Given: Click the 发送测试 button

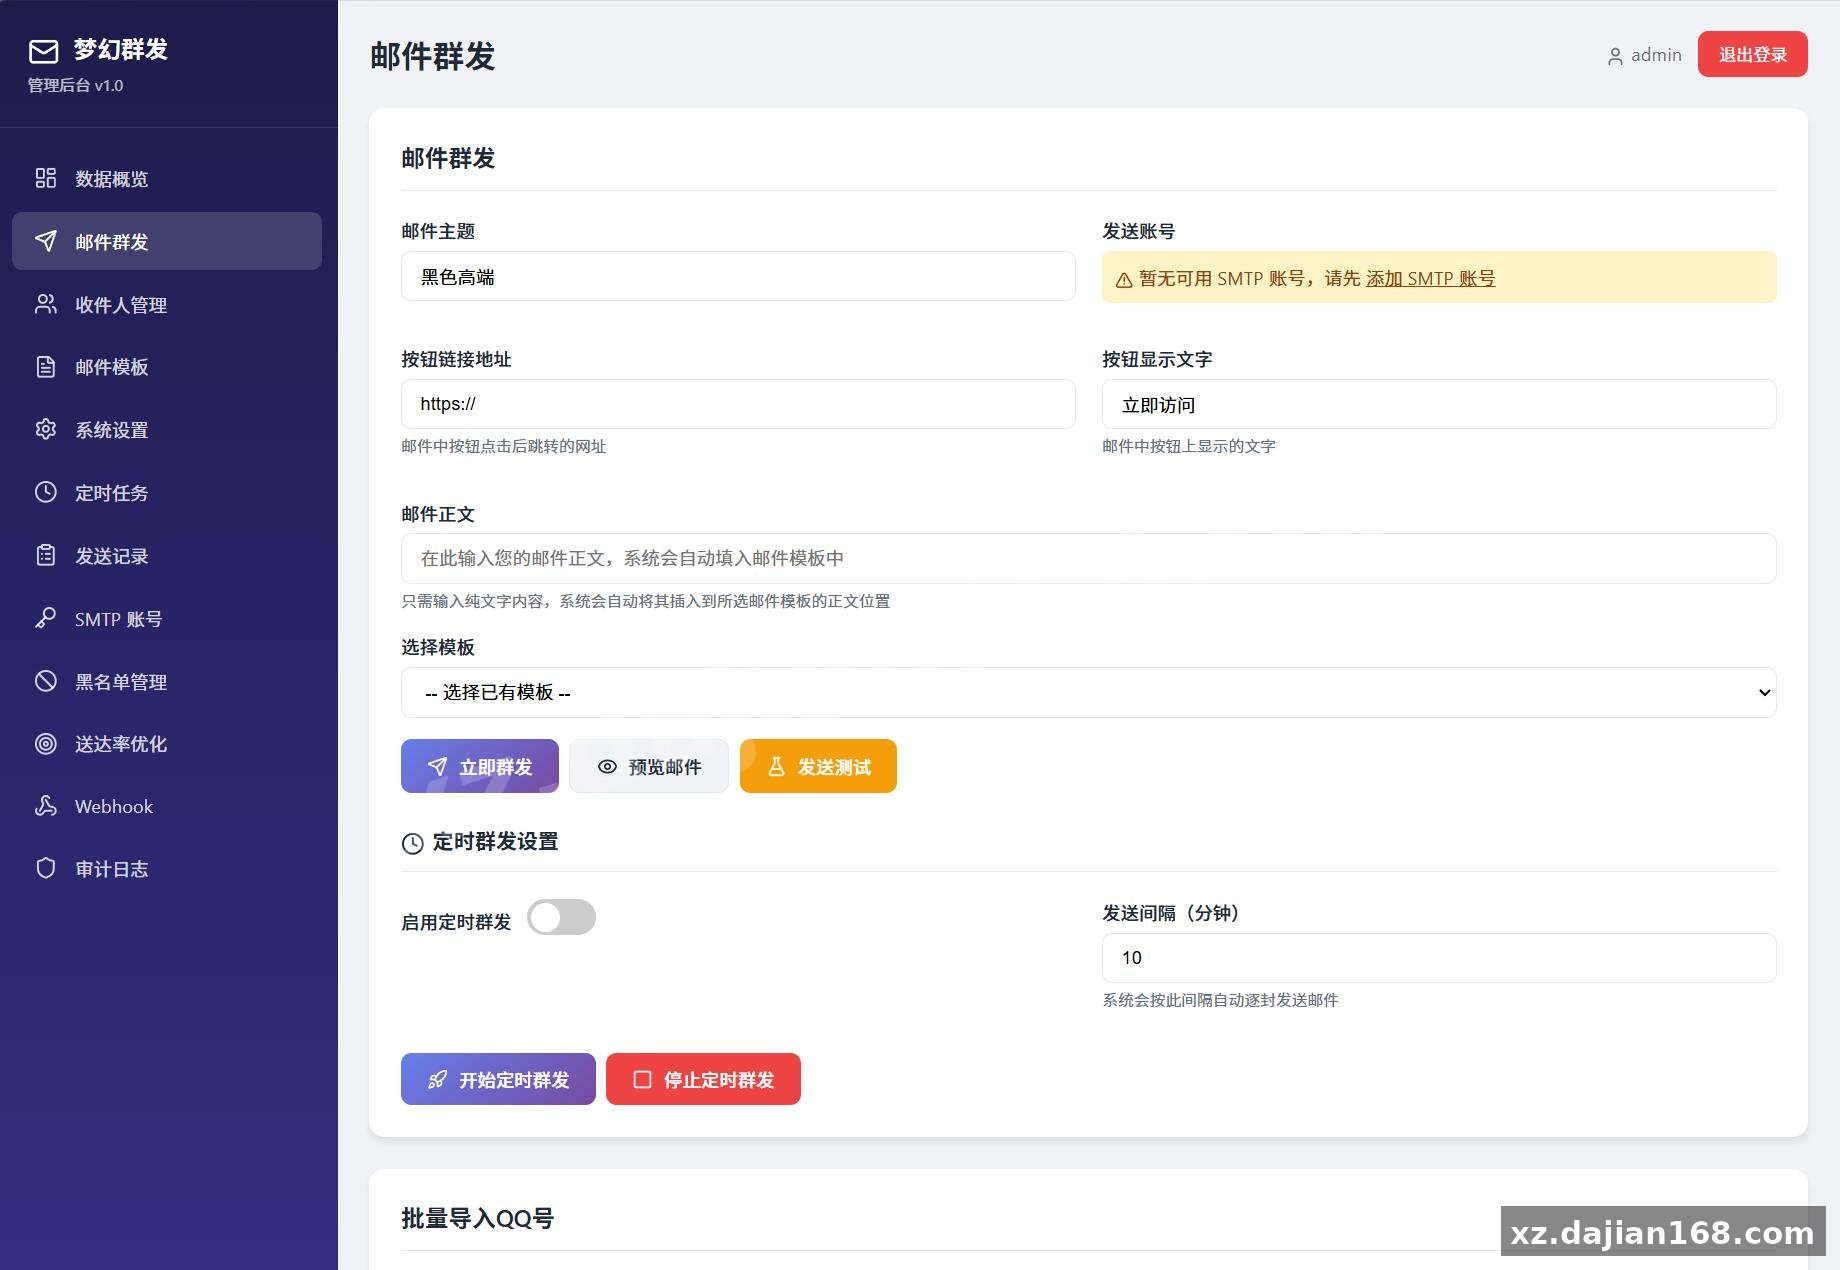Looking at the screenshot, I should click(818, 766).
